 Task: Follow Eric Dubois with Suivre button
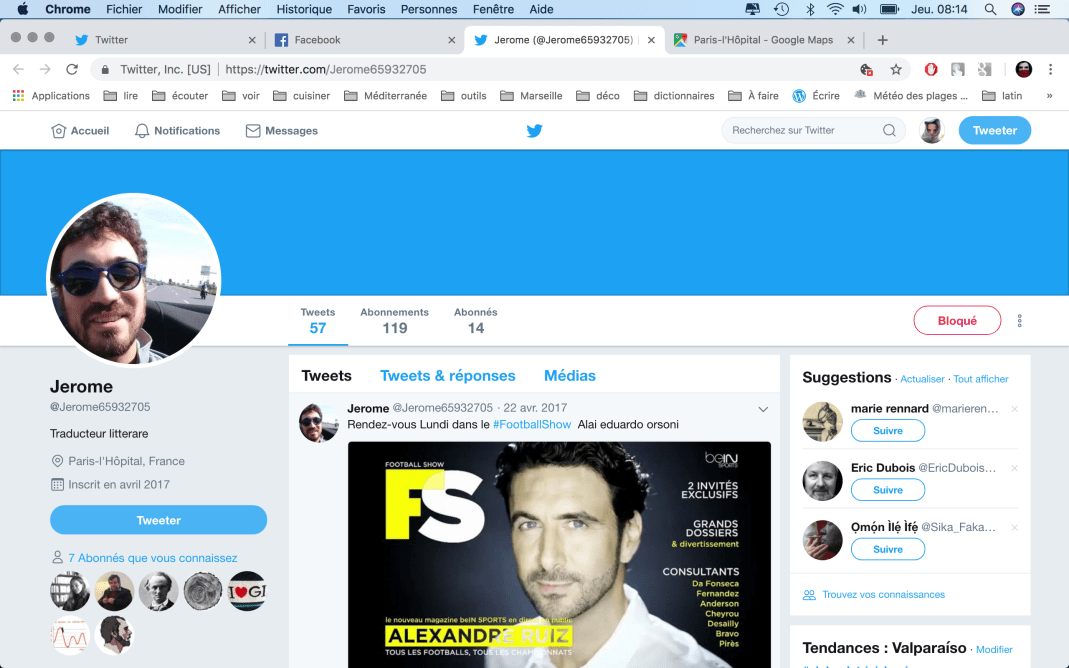[887, 490]
